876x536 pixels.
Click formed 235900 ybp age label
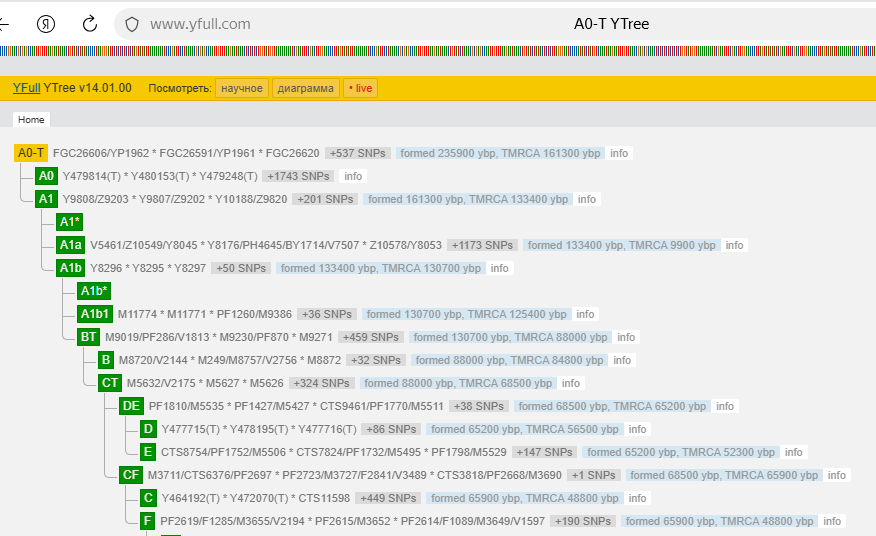click(500, 153)
